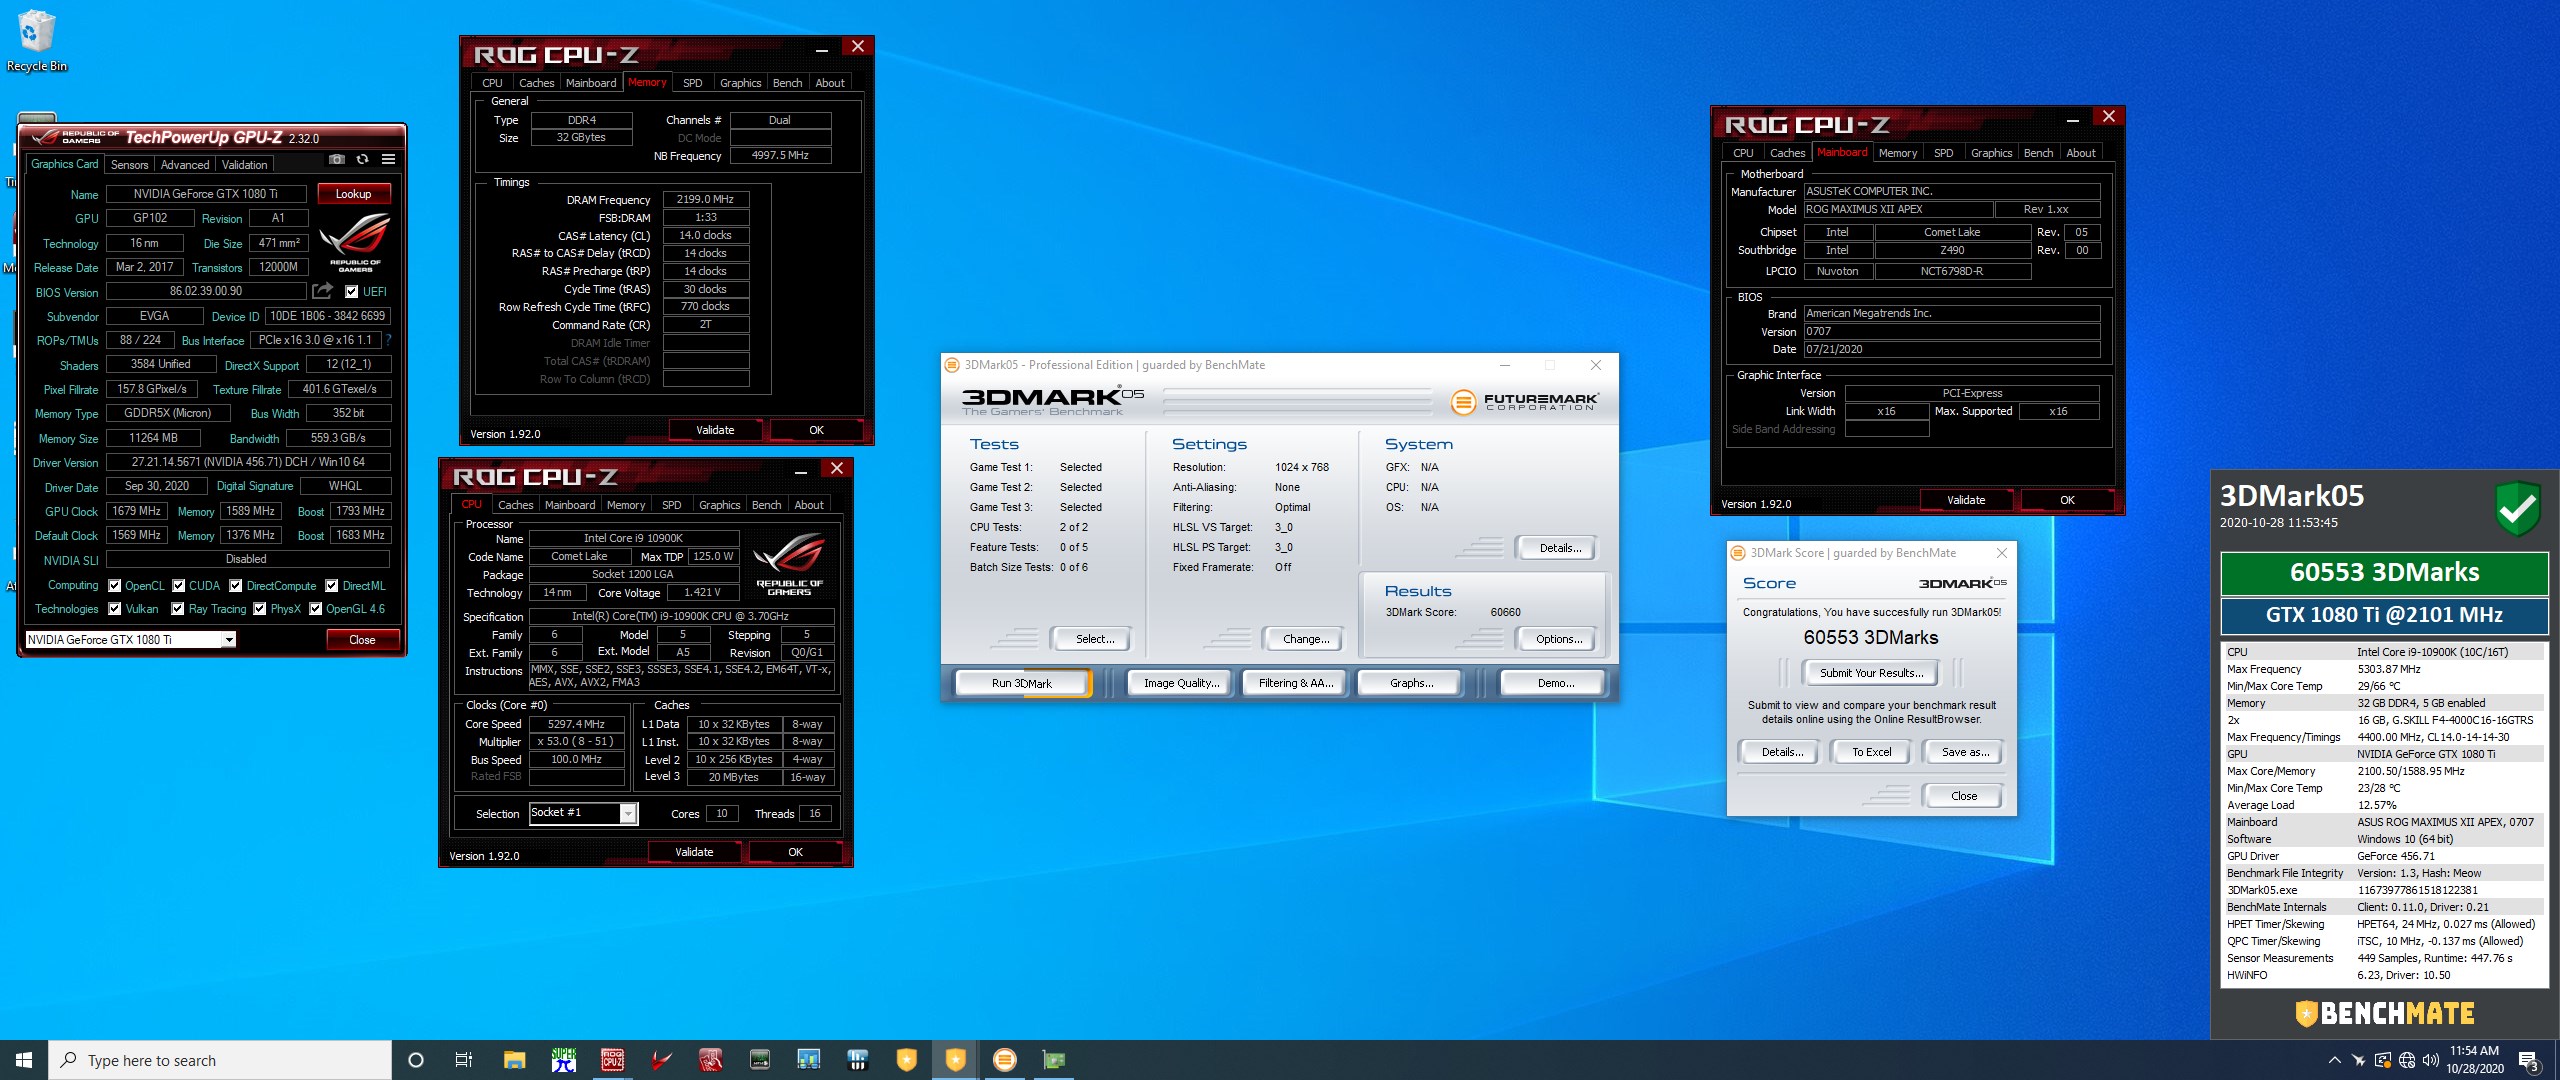
Task: Click the white bars black taskbar icon
Action: [x=857, y=1060]
